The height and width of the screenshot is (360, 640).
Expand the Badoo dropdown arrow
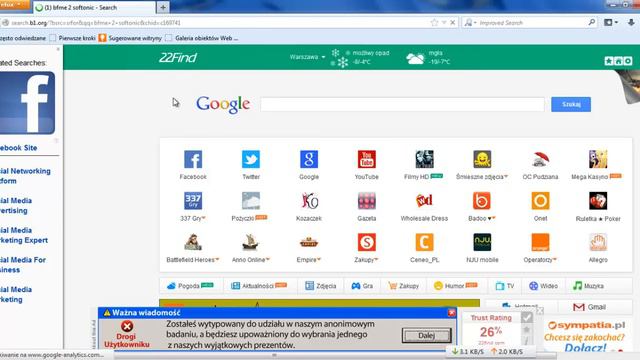coord(492,218)
